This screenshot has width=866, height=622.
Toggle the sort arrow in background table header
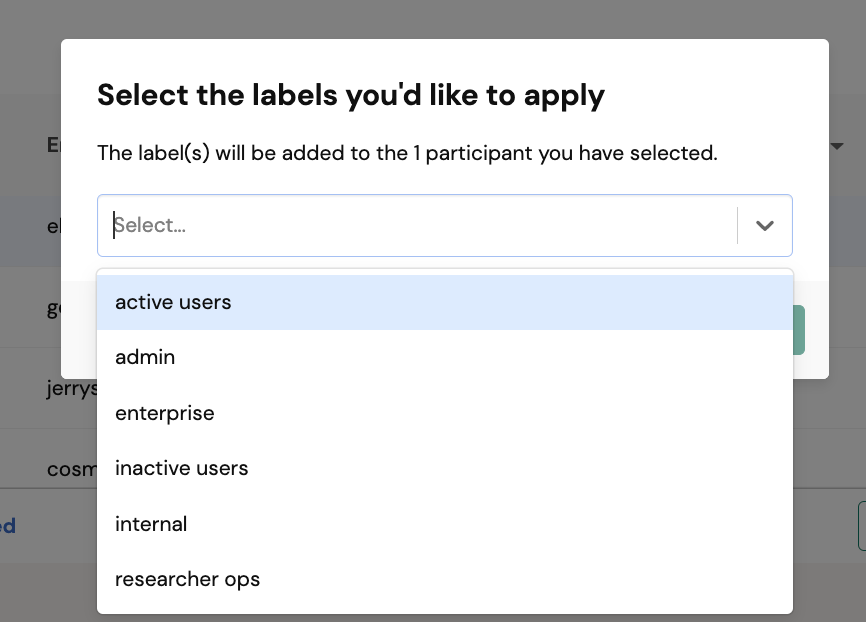point(837,146)
